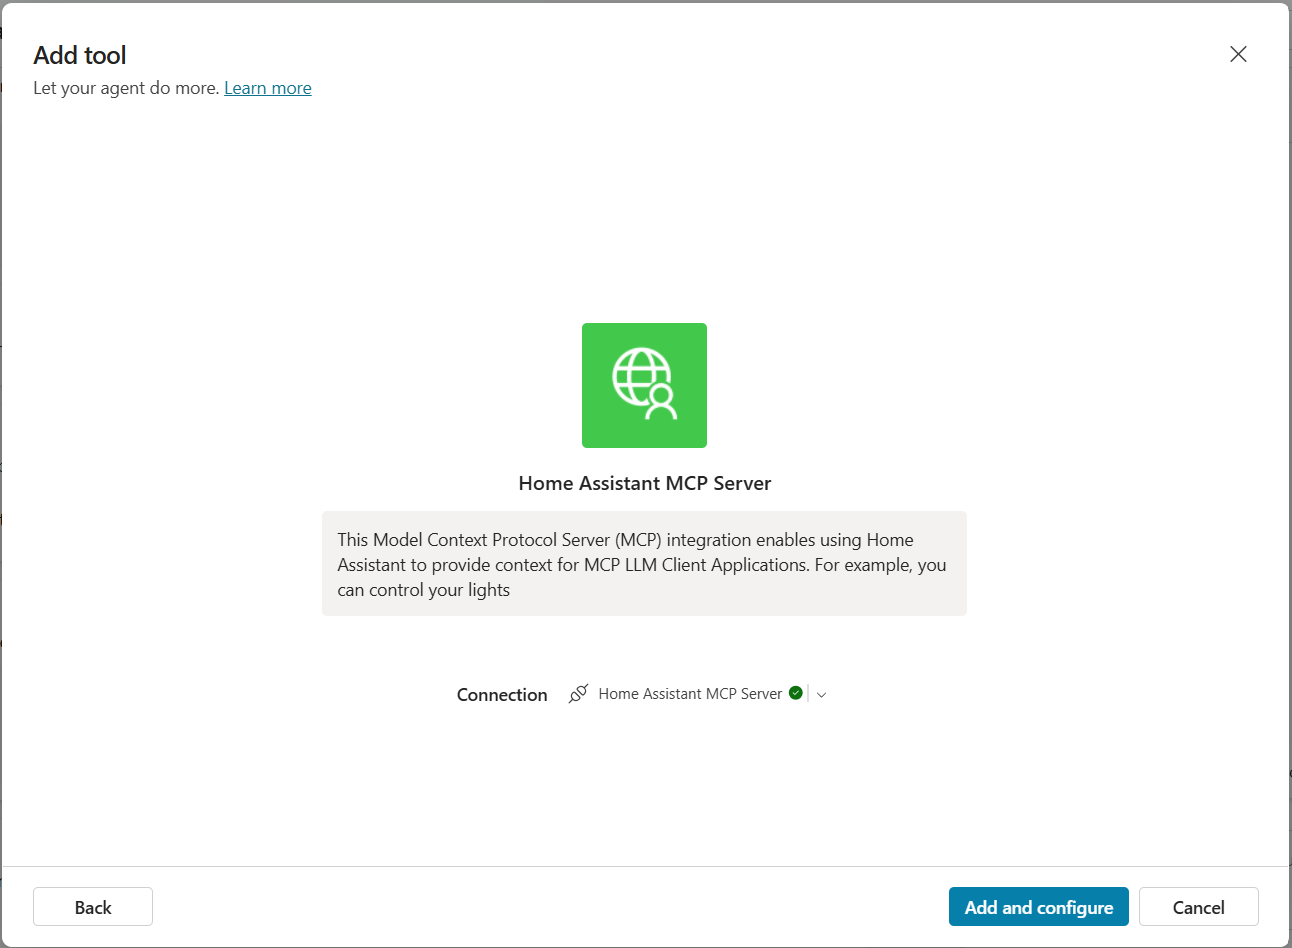Expand the Connection dropdown chevron

[821, 695]
